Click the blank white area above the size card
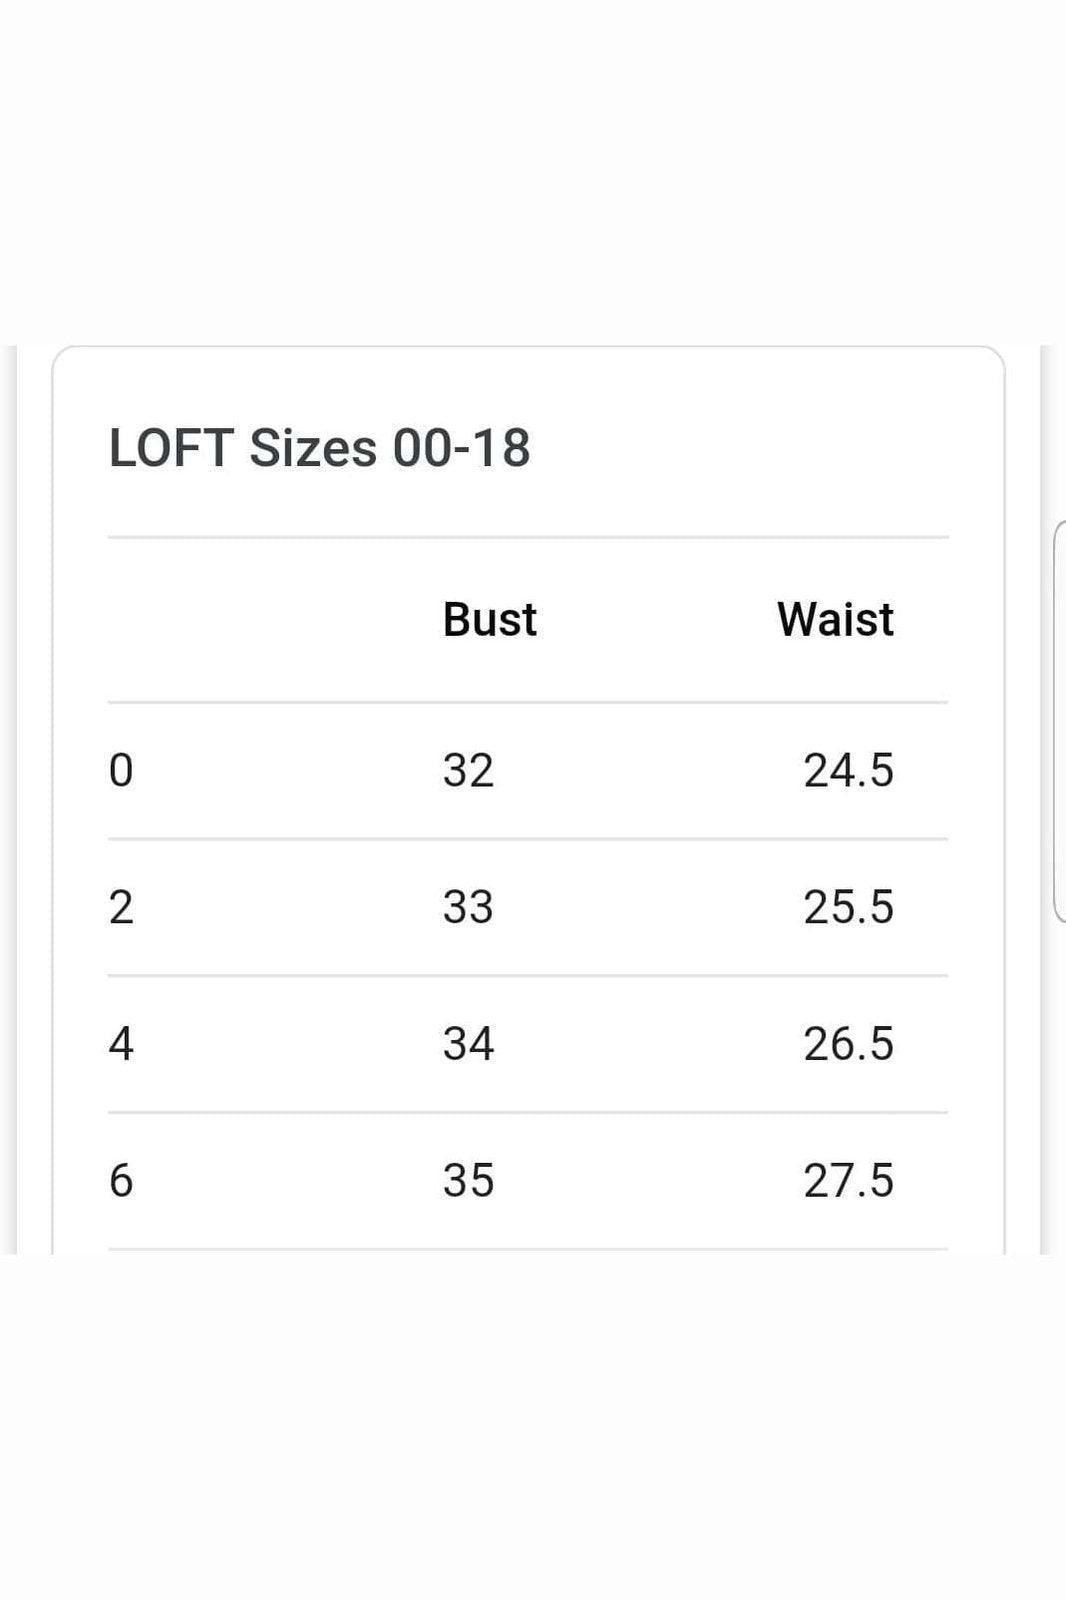 tap(533, 170)
